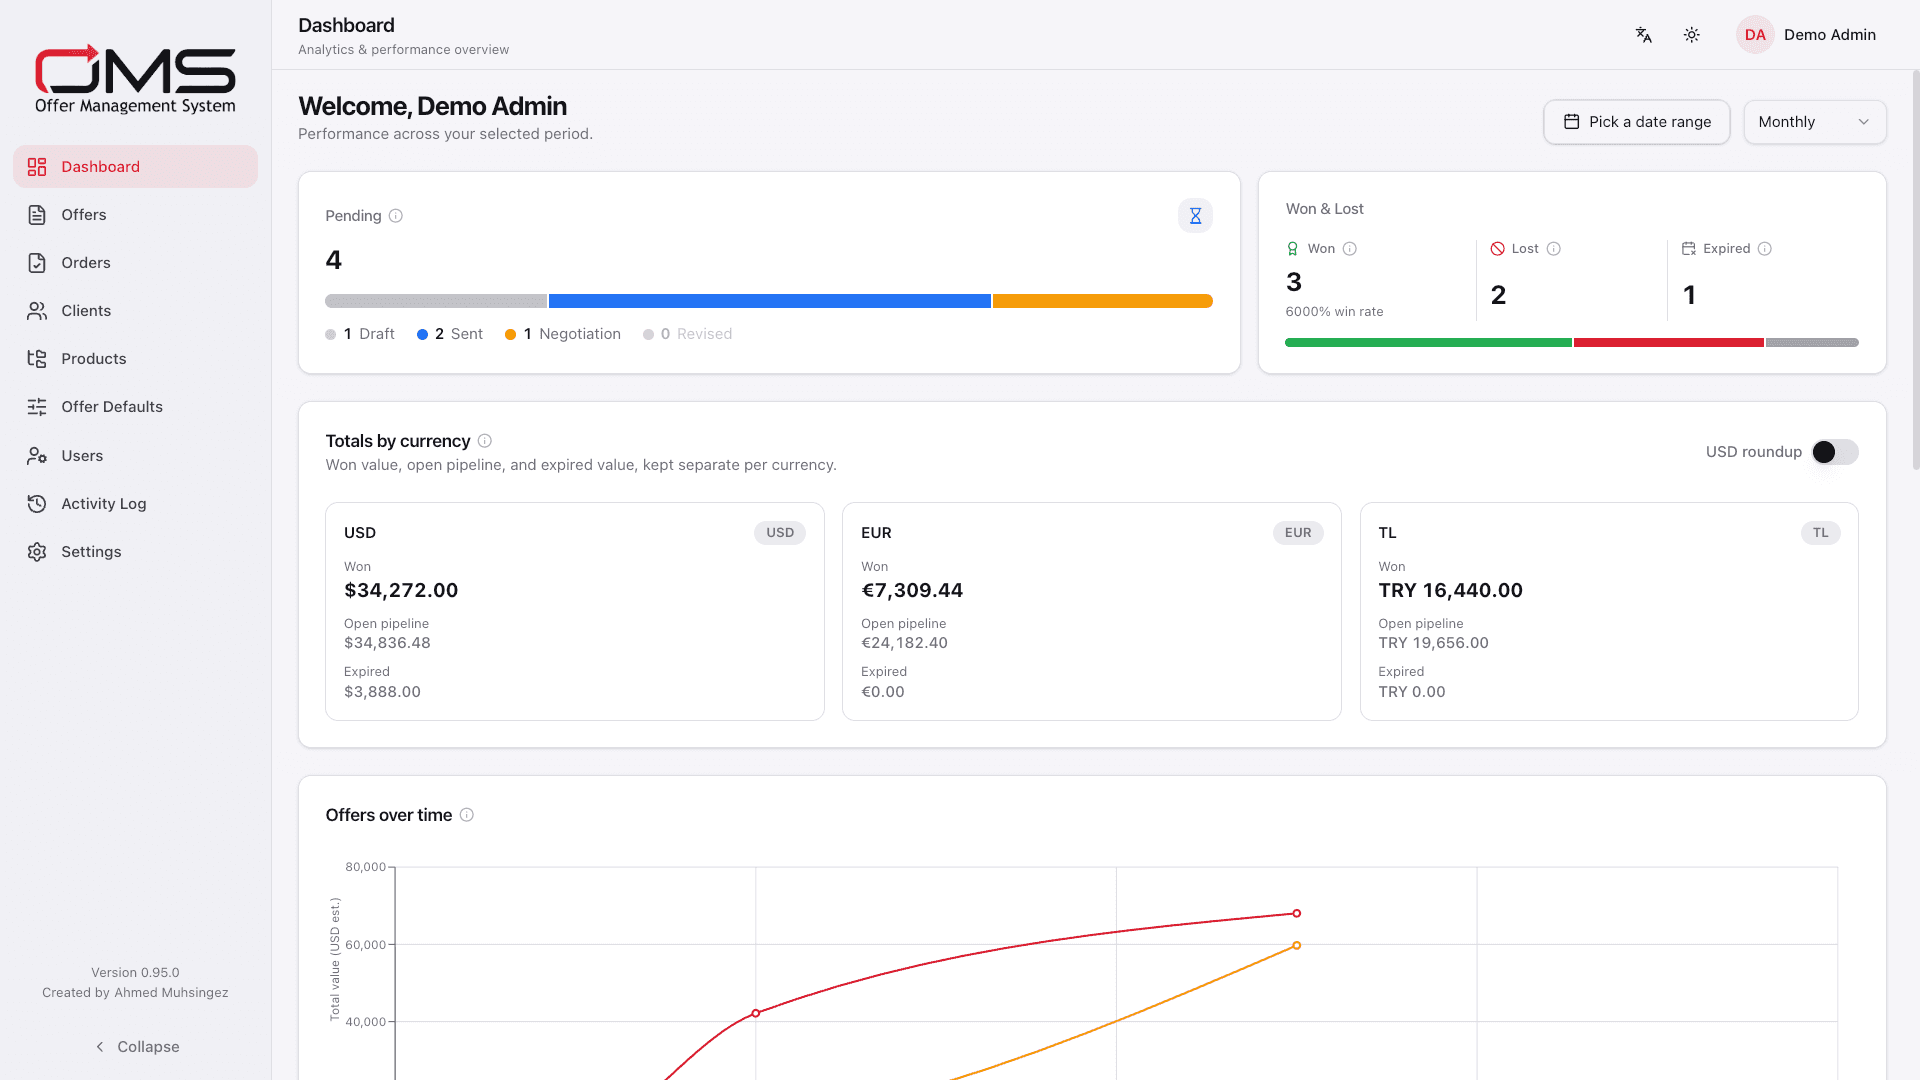Click the EUR currency badge
The height and width of the screenshot is (1080, 1920).
pos(1298,533)
